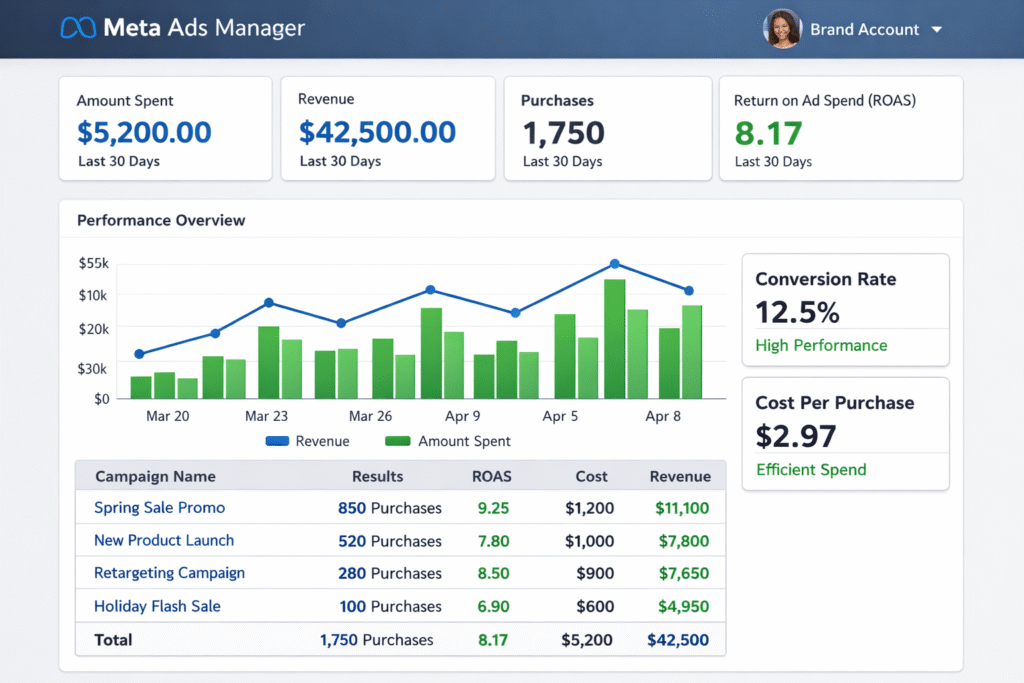This screenshot has width=1024, height=683.
Task: Select the Retargeting Campaign link
Action: (169, 573)
